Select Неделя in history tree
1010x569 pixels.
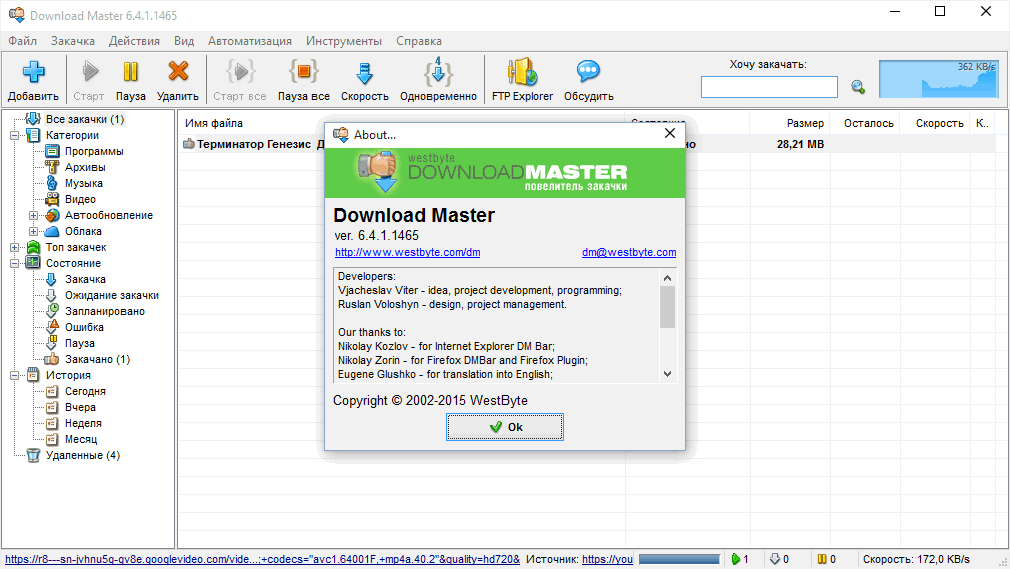point(83,423)
